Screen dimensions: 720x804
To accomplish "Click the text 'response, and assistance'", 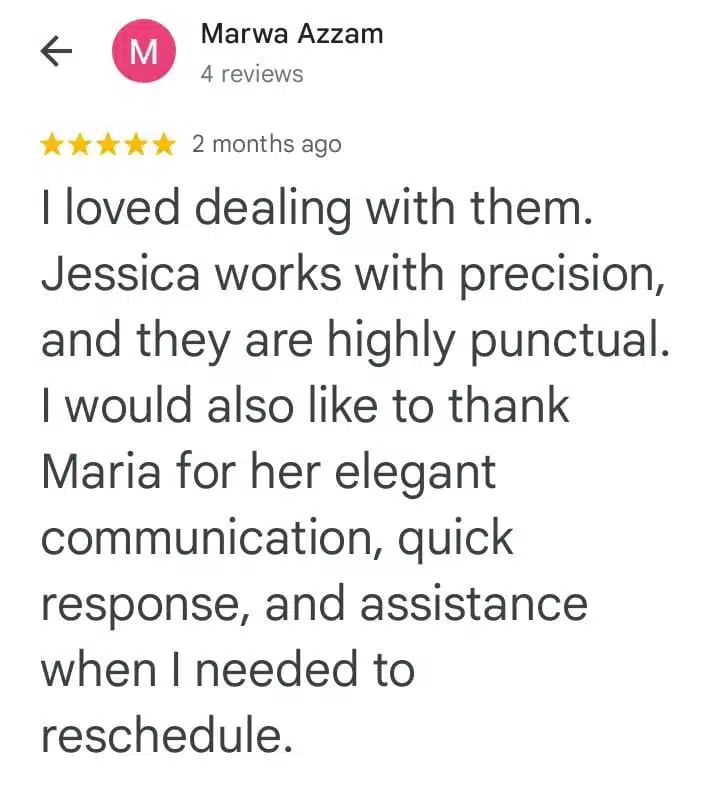I will [x=314, y=605].
